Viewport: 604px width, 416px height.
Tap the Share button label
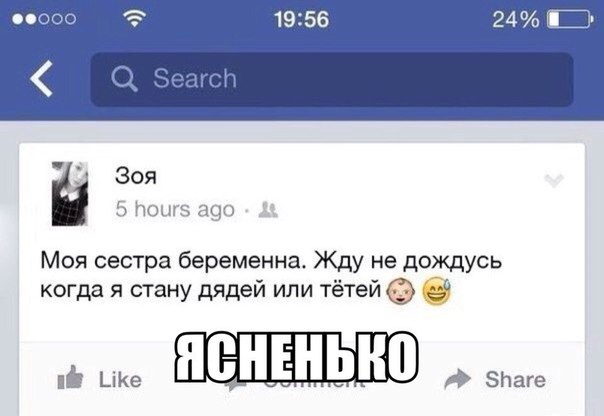[x=515, y=379]
